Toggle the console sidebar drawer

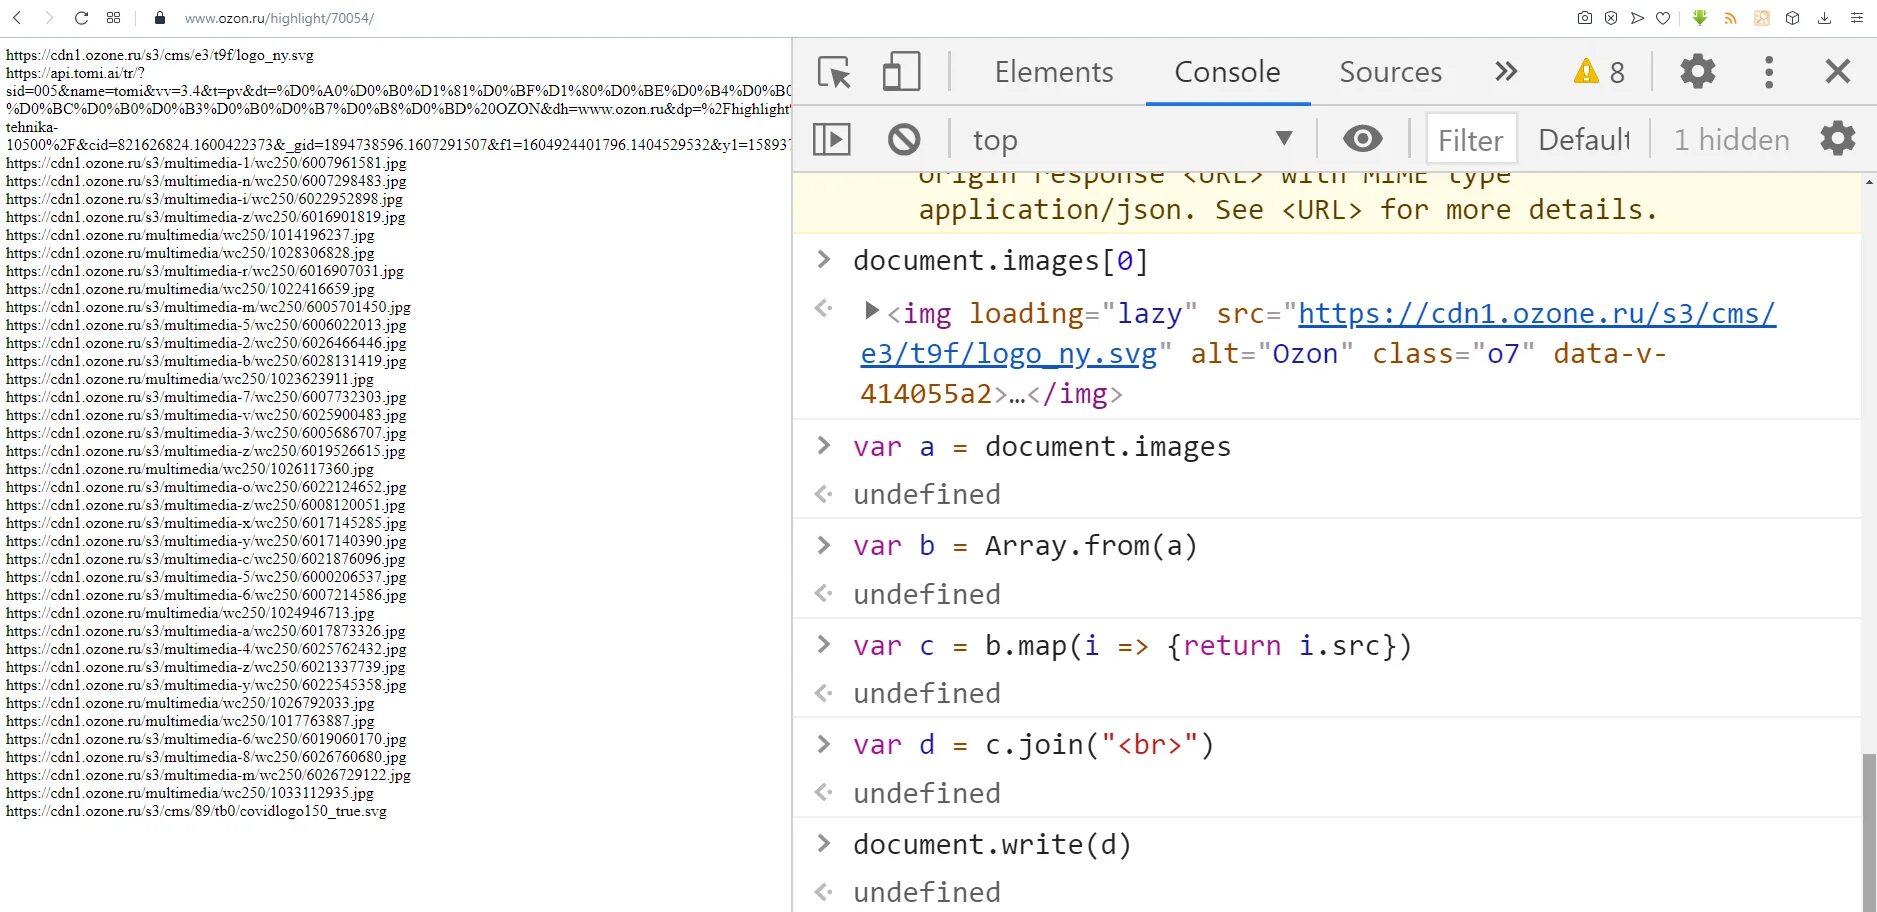(x=830, y=139)
